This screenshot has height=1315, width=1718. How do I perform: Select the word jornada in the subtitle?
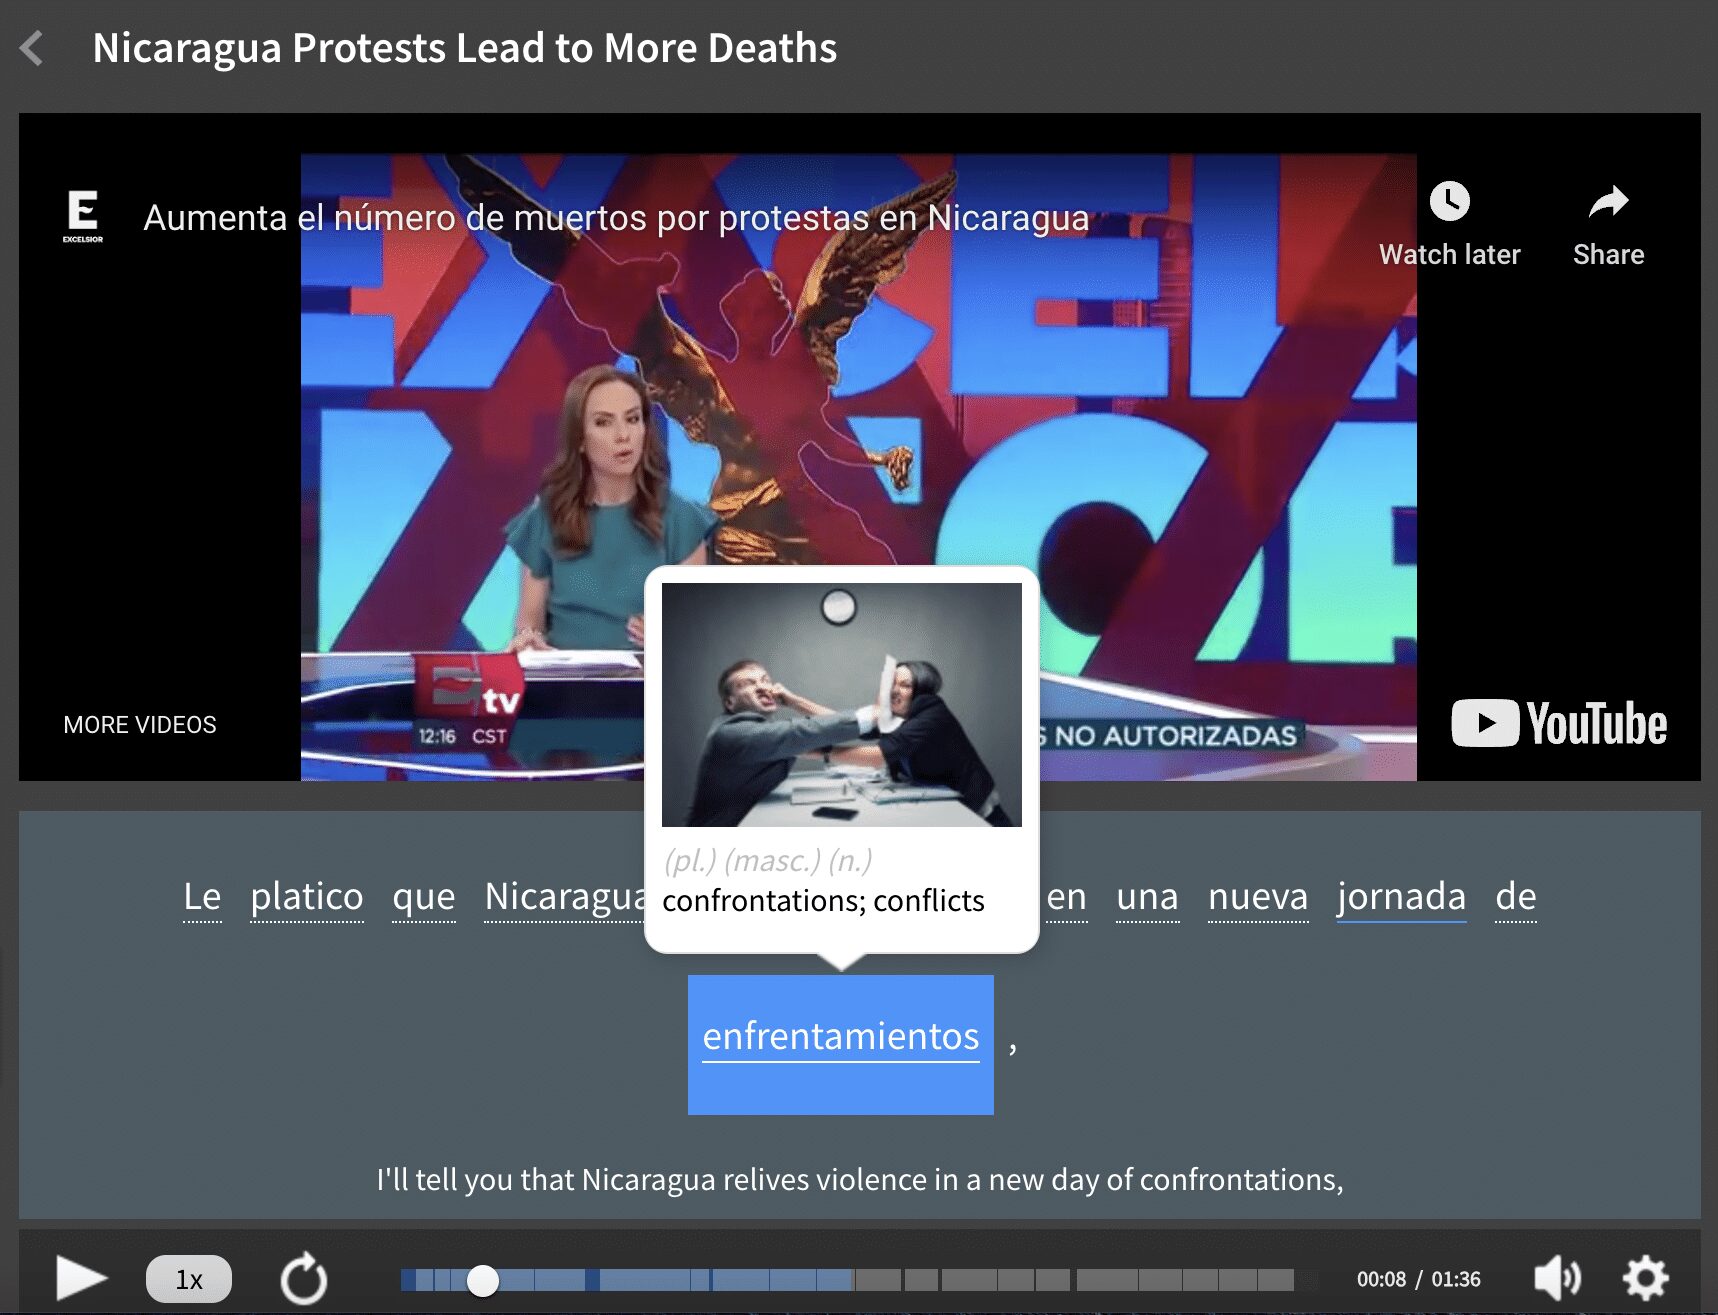click(1401, 897)
